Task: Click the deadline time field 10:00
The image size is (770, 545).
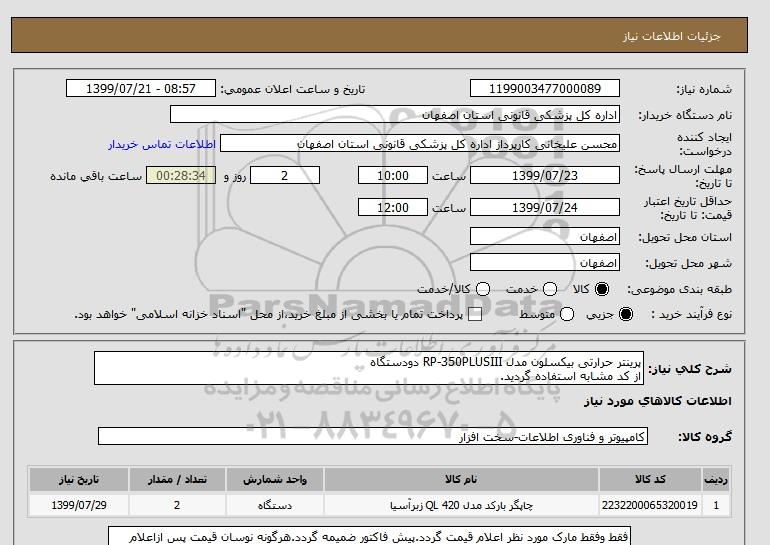Action: (x=393, y=175)
